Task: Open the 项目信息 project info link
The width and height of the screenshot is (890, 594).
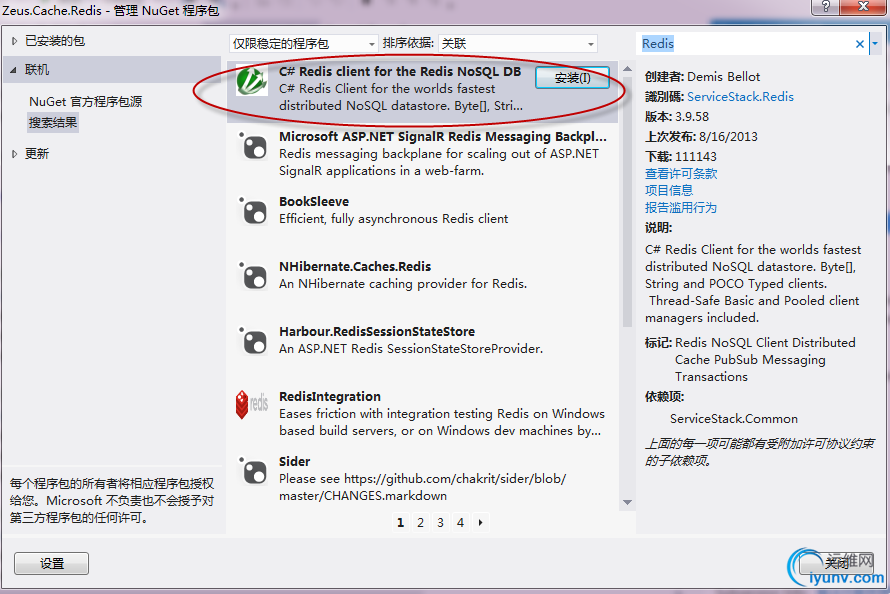Action: (x=669, y=191)
